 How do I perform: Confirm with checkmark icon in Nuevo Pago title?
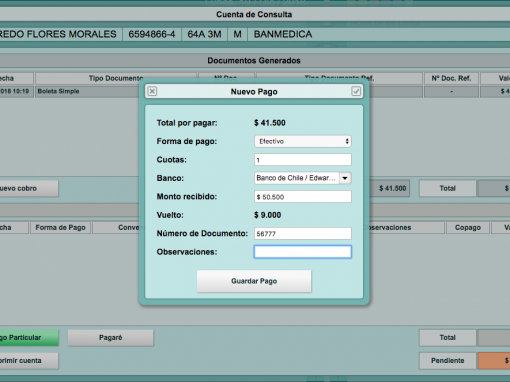click(x=356, y=91)
